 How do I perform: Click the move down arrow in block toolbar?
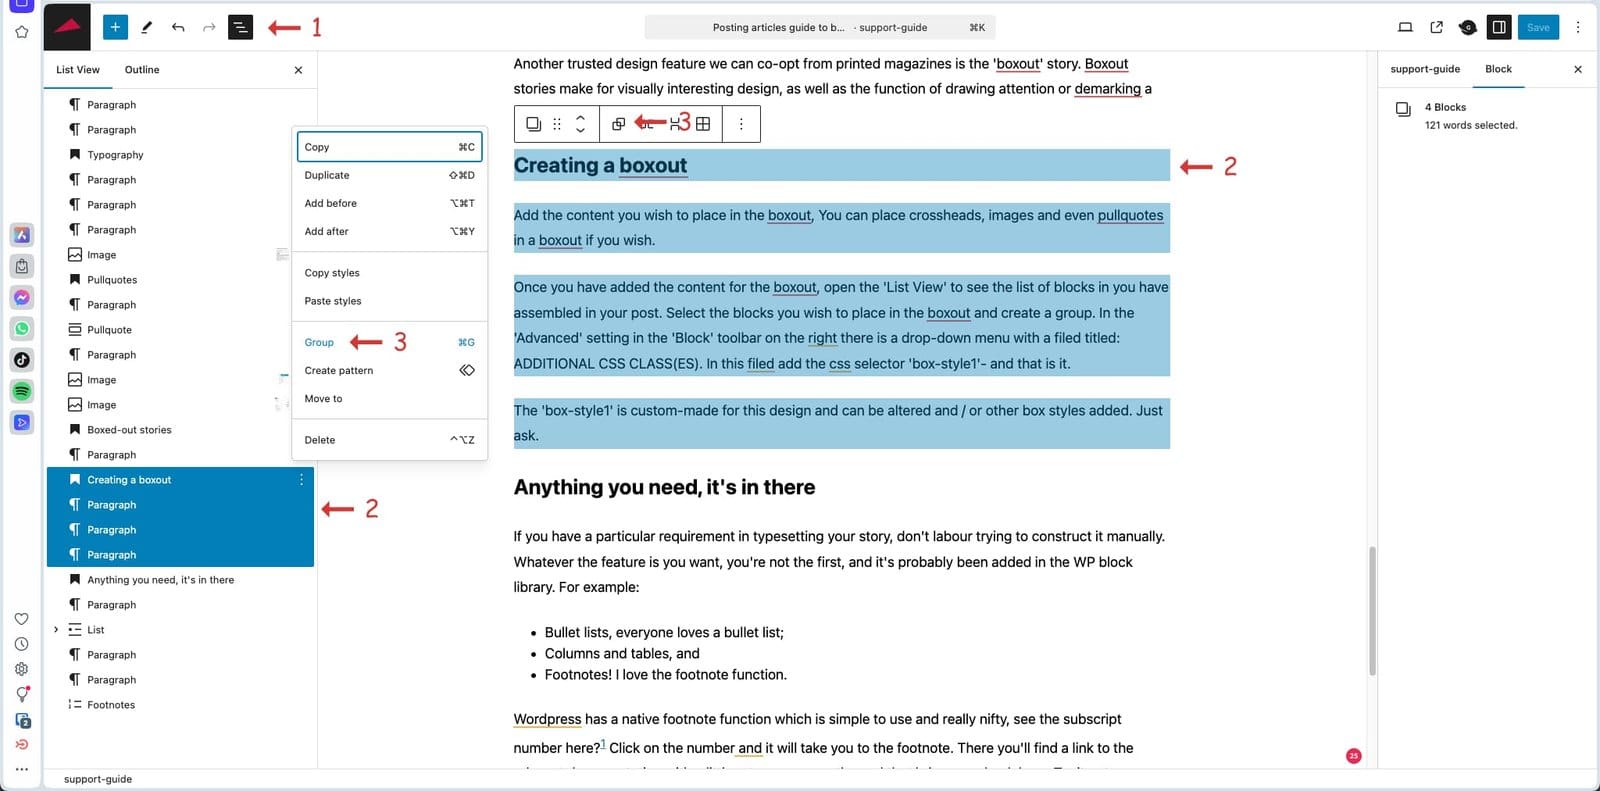pyautogui.click(x=580, y=131)
